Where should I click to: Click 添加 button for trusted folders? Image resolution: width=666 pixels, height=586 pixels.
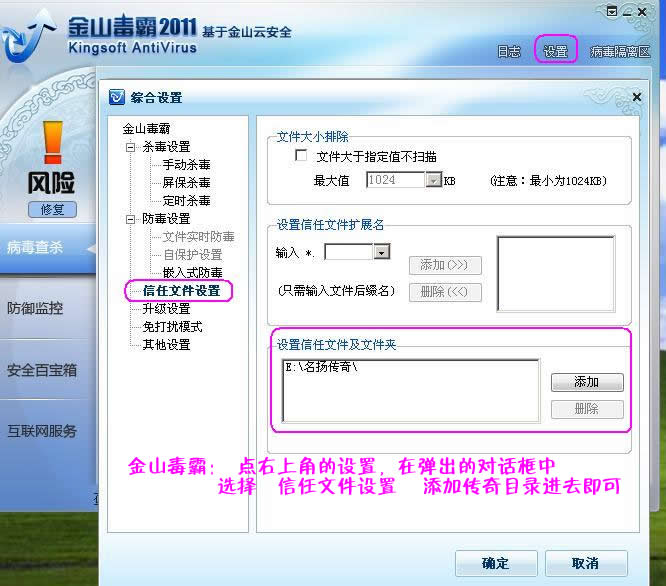(587, 383)
